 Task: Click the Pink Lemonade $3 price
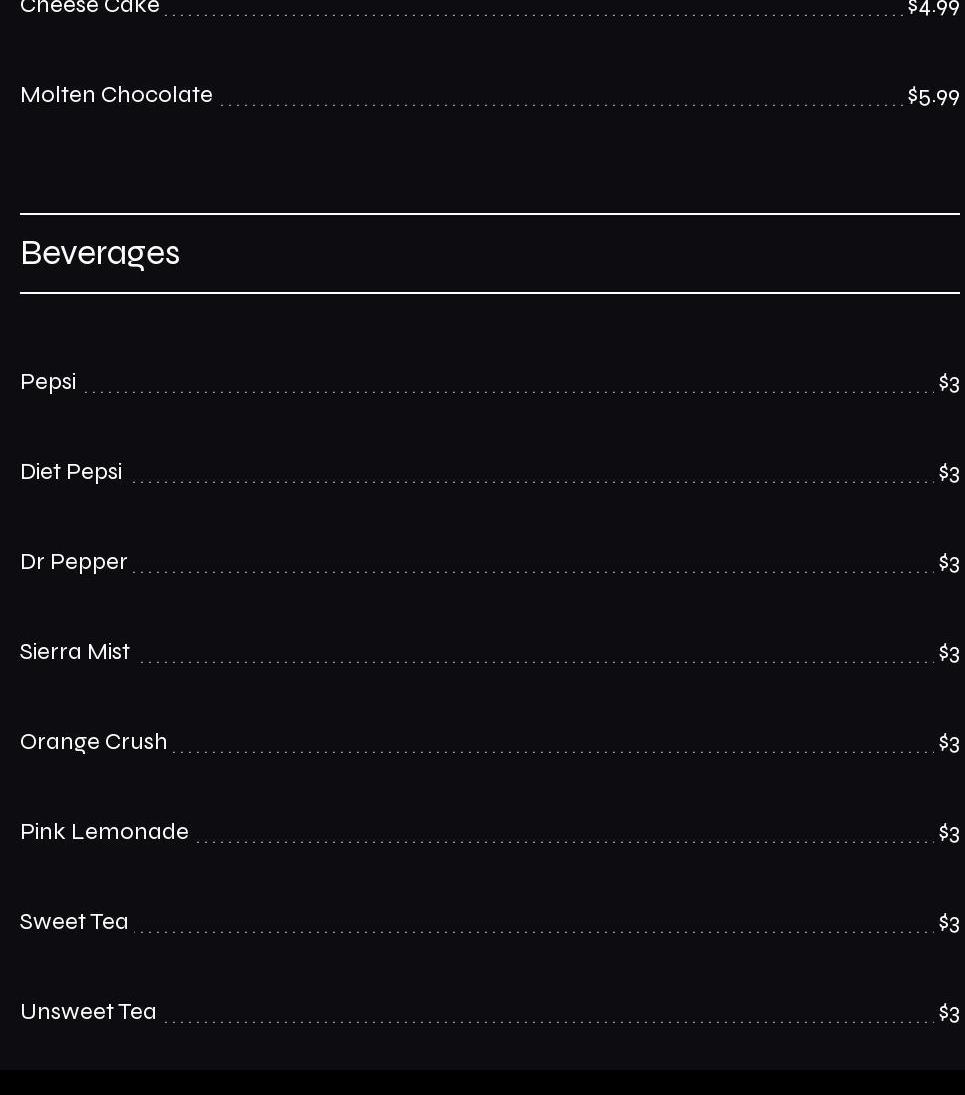click(x=949, y=833)
